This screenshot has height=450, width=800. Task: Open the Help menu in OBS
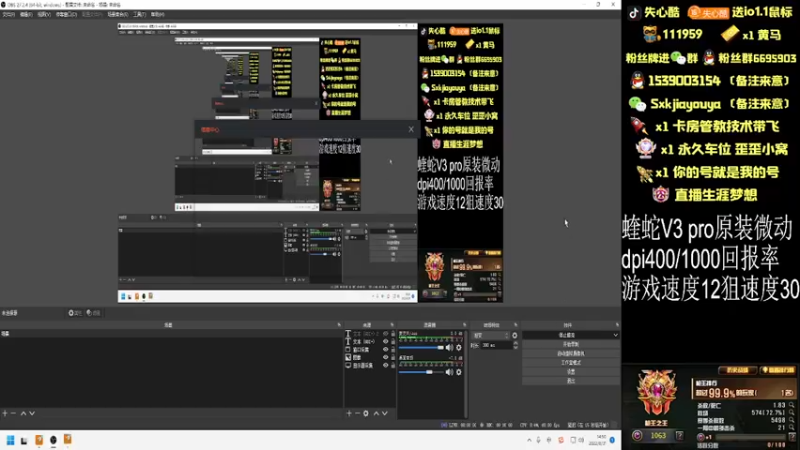[158, 14]
